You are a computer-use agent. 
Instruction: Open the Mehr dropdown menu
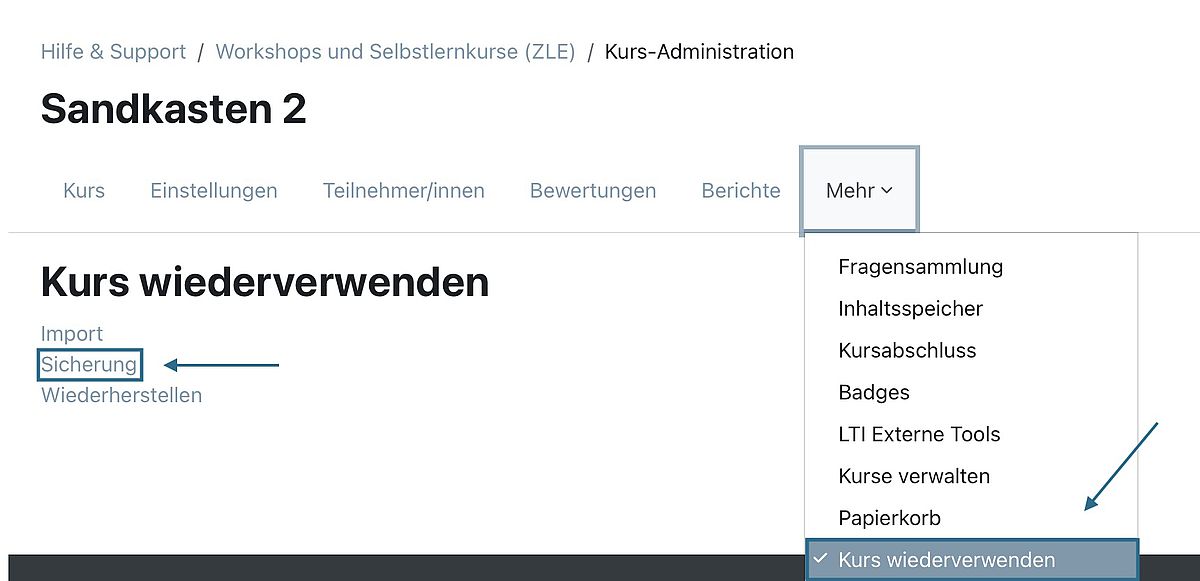pyautogui.click(x=859, y=191)
